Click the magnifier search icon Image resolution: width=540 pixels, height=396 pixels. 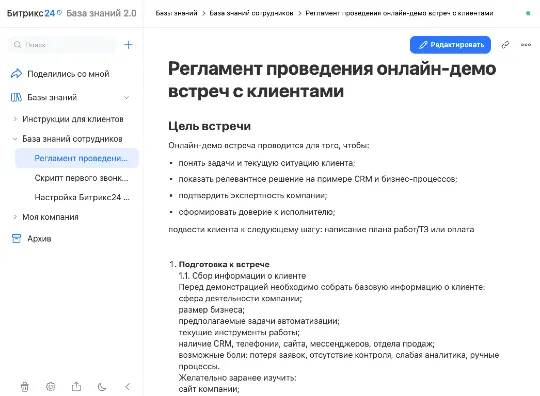17,45
